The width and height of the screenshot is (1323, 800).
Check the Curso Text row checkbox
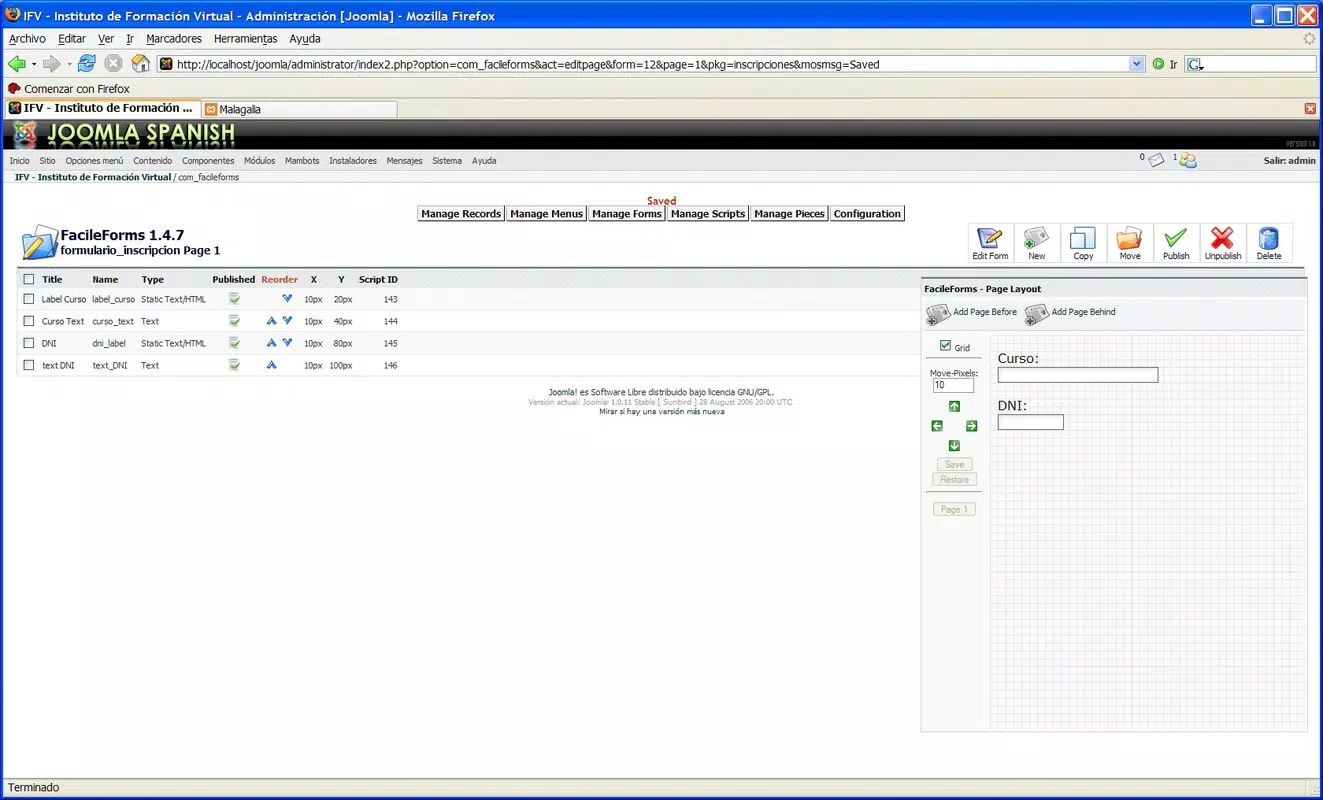point(29,321)
